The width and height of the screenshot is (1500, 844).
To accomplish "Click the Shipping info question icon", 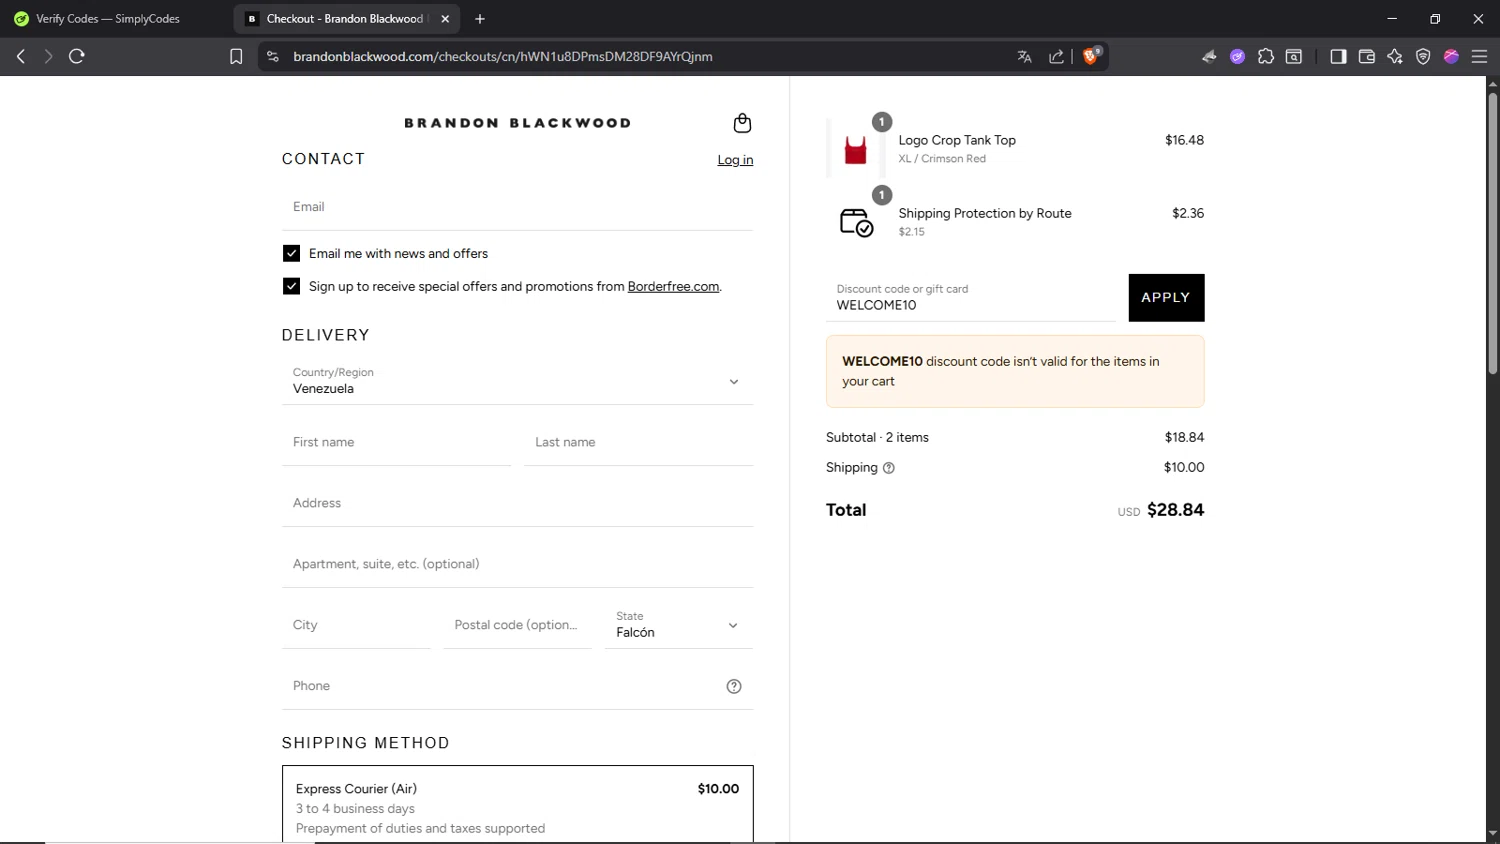I will [889, 468].
